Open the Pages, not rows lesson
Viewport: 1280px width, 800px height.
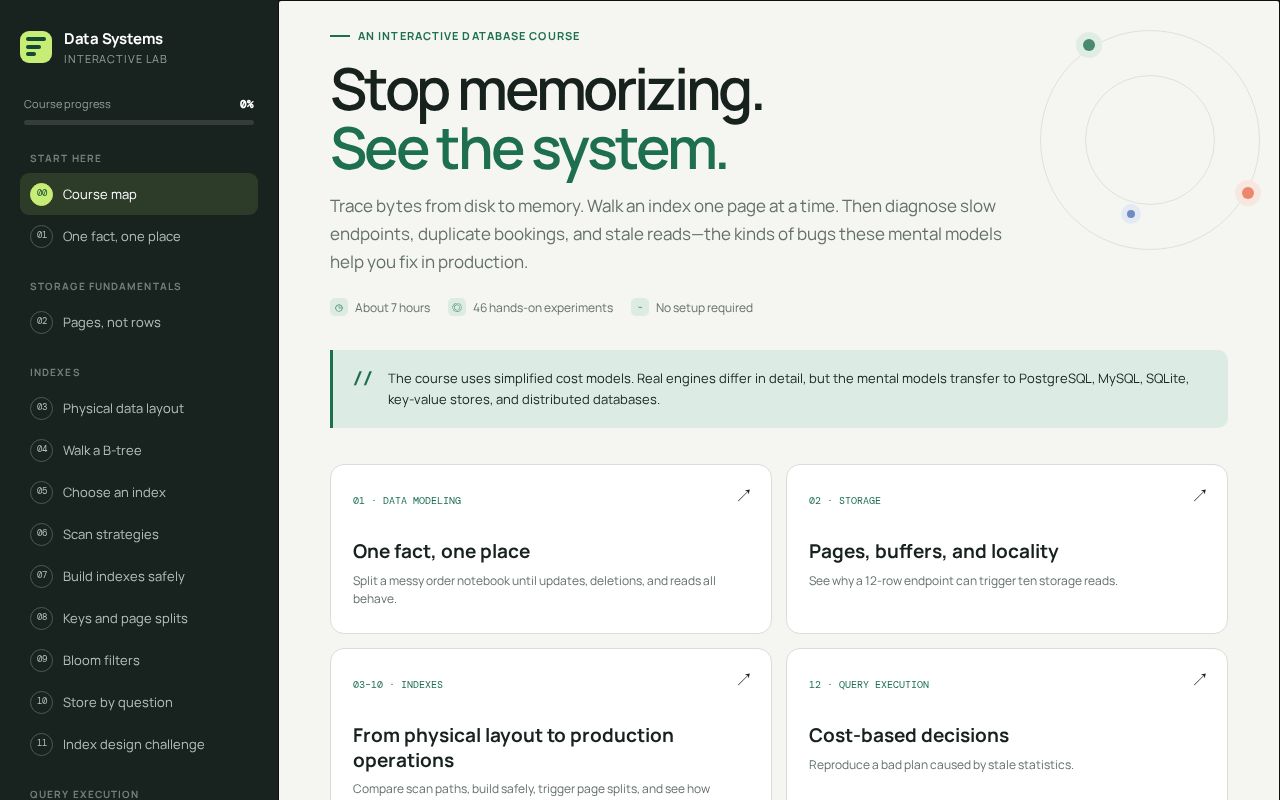(x=139, y=322)
